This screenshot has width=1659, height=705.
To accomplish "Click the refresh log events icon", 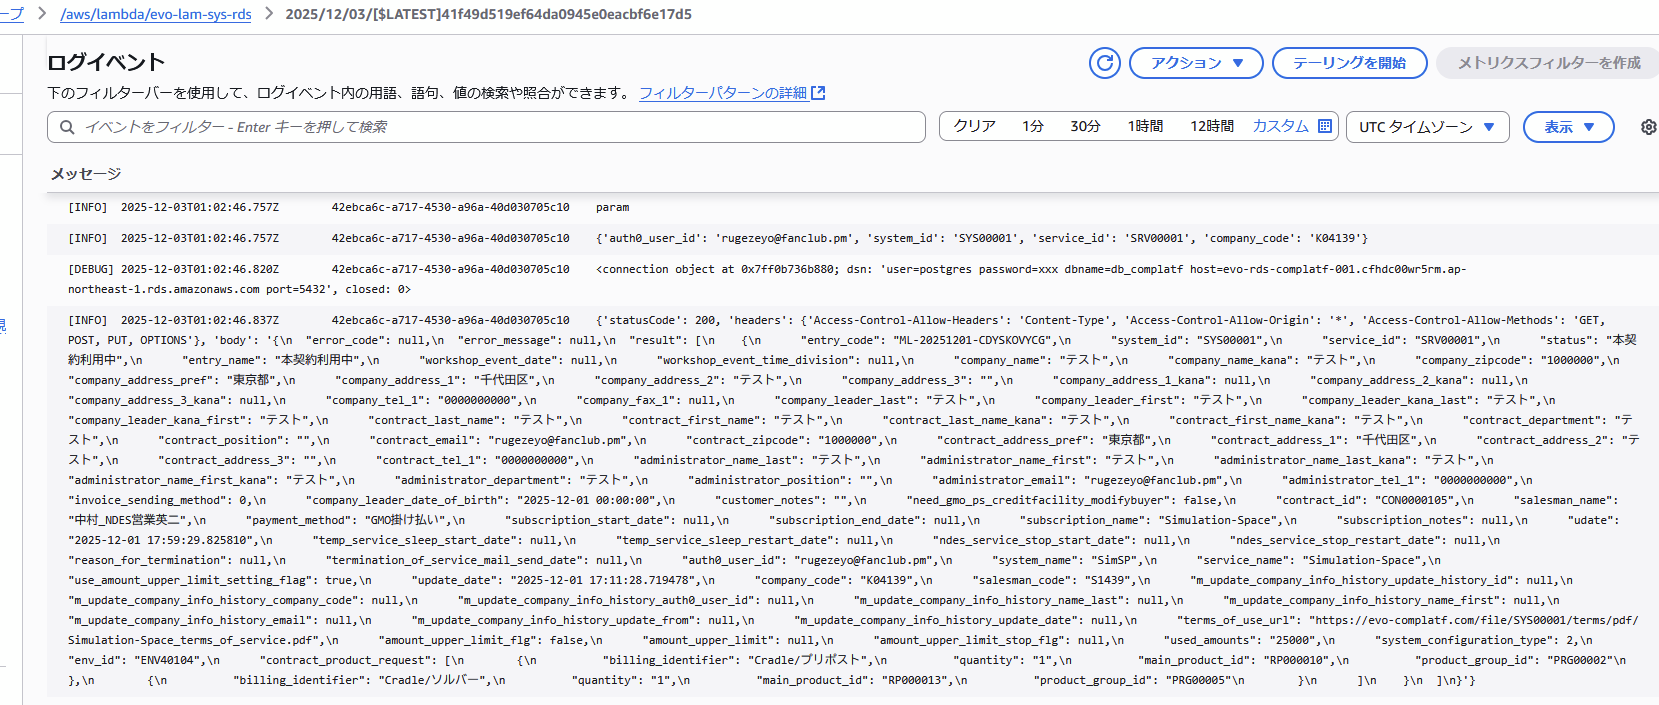I will click(x=1105, y=63).
